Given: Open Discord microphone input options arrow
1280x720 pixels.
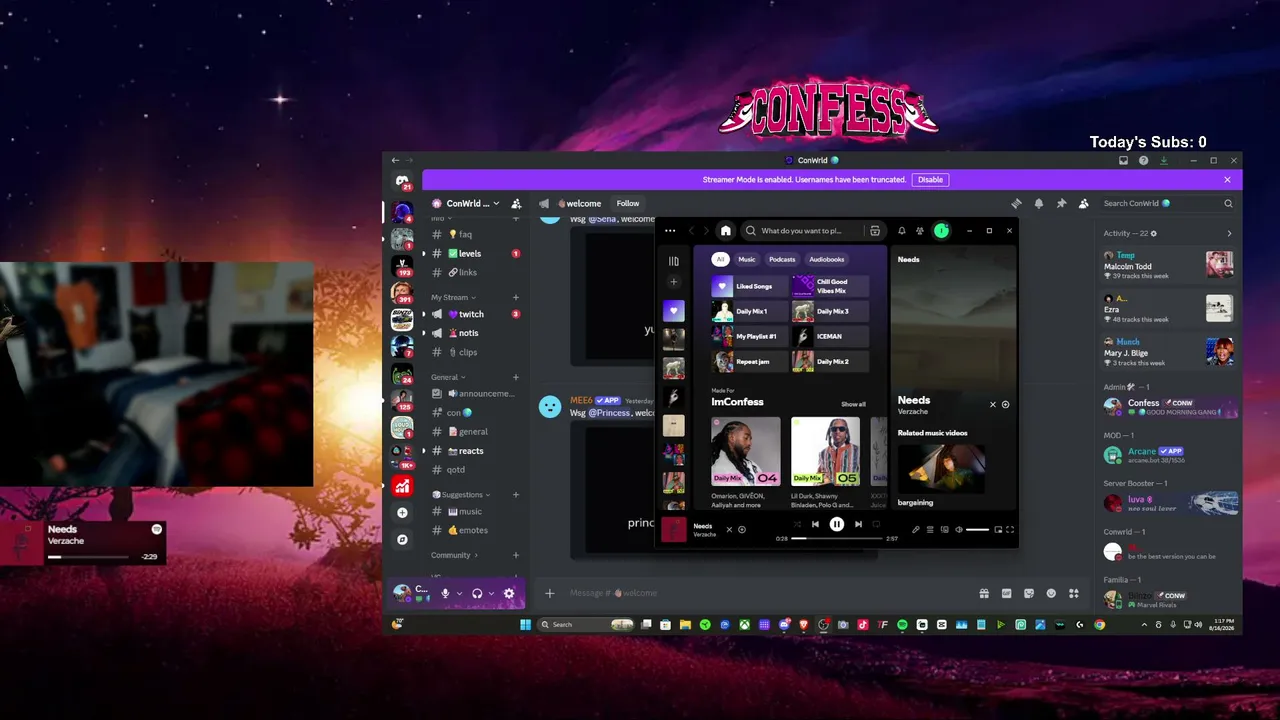Looking at the screenshot, I should (459, 593).
